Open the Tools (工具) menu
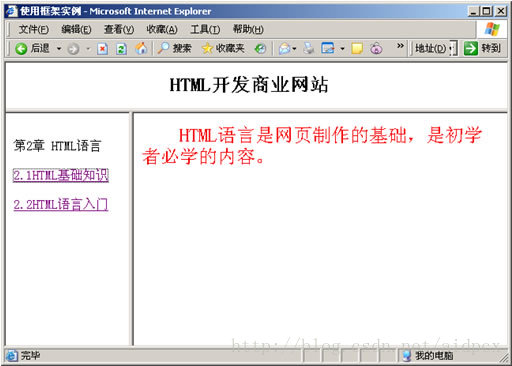This screenshot has height=366, width=512. click(205, 30)
